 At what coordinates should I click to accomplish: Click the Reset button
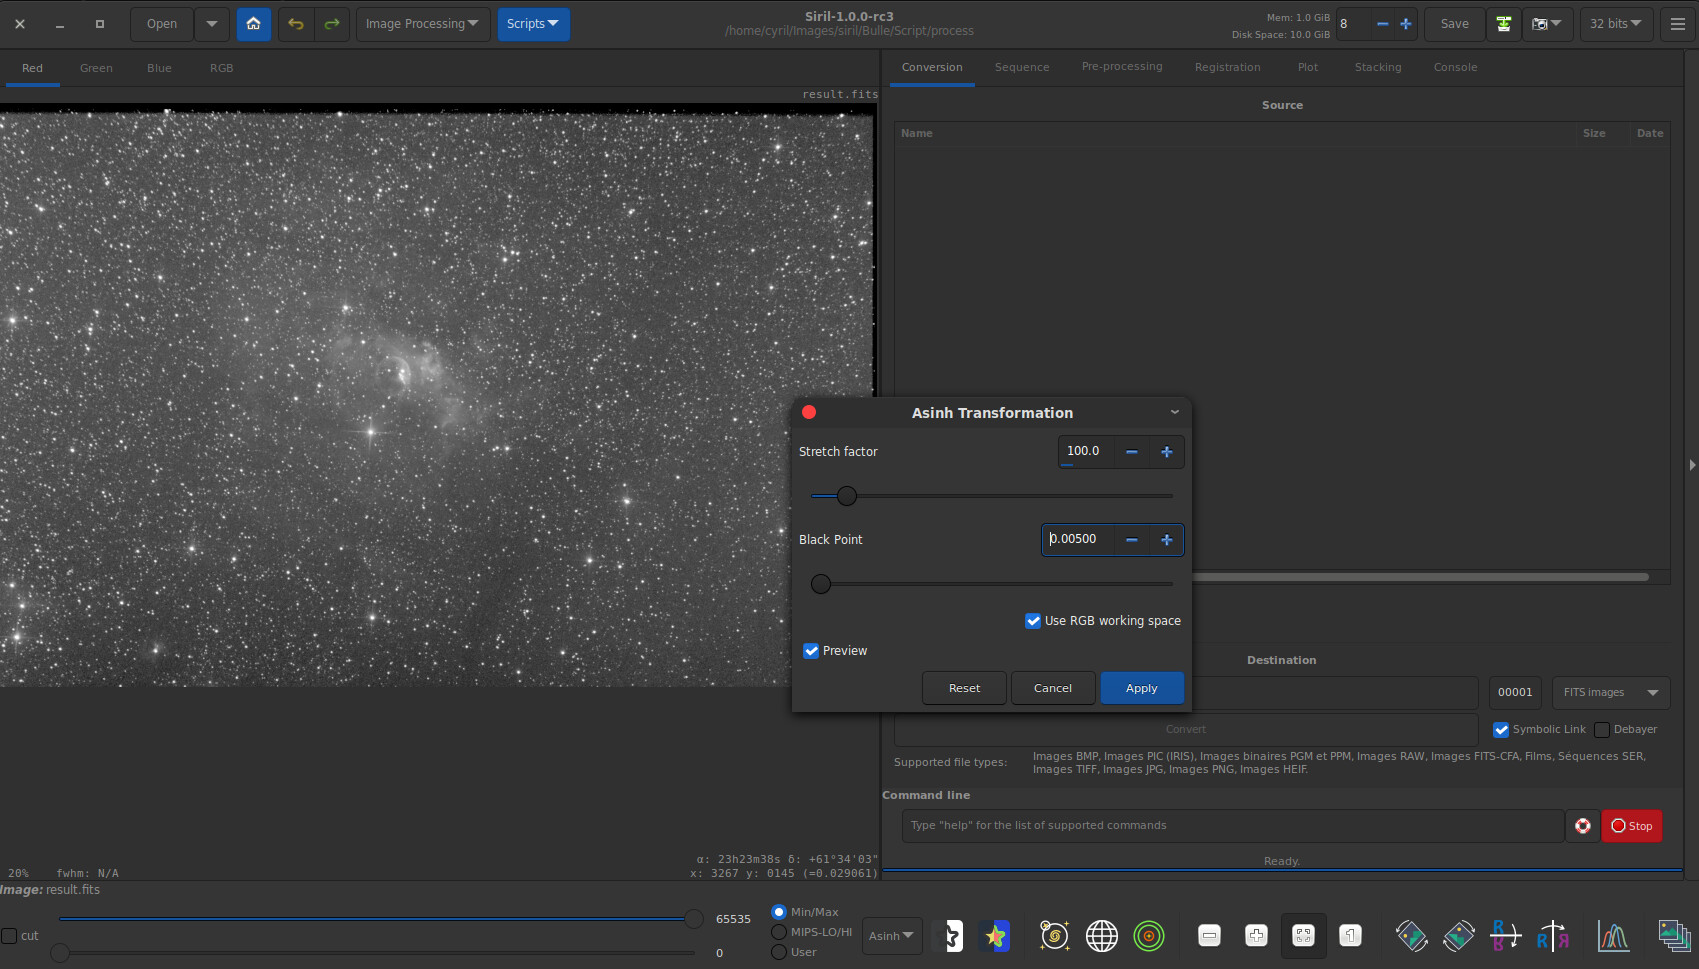tap(964, 688)
